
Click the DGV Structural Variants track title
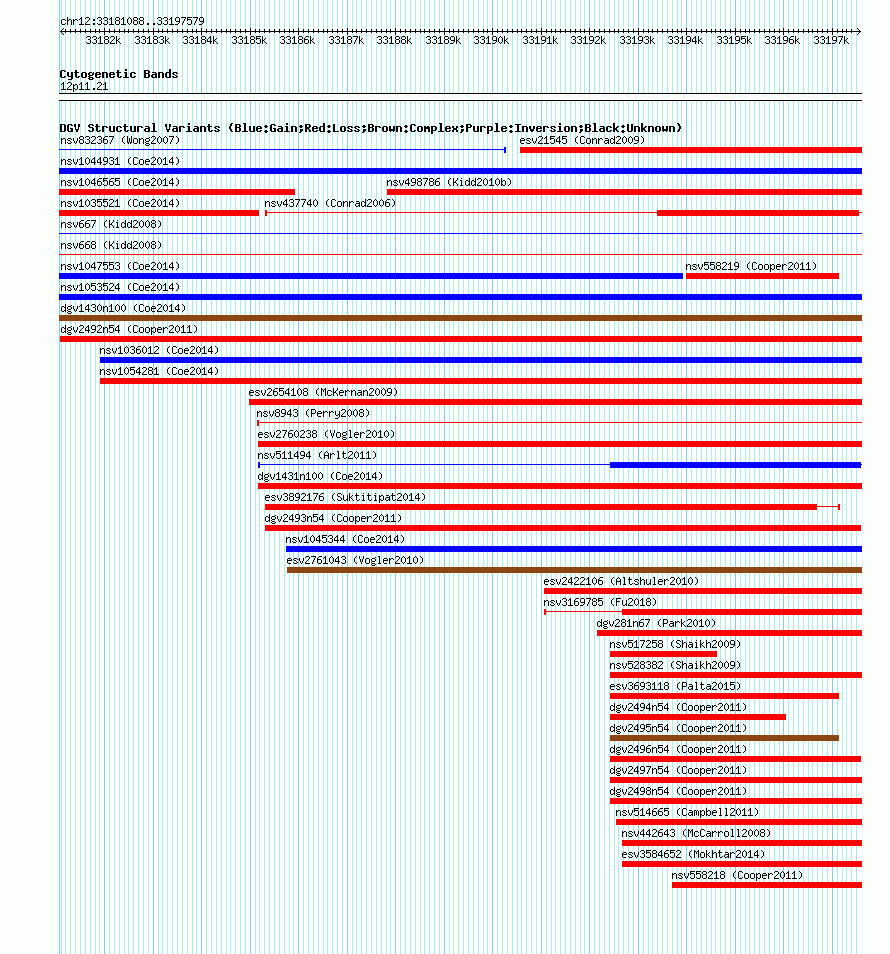(x=370, y=128)
